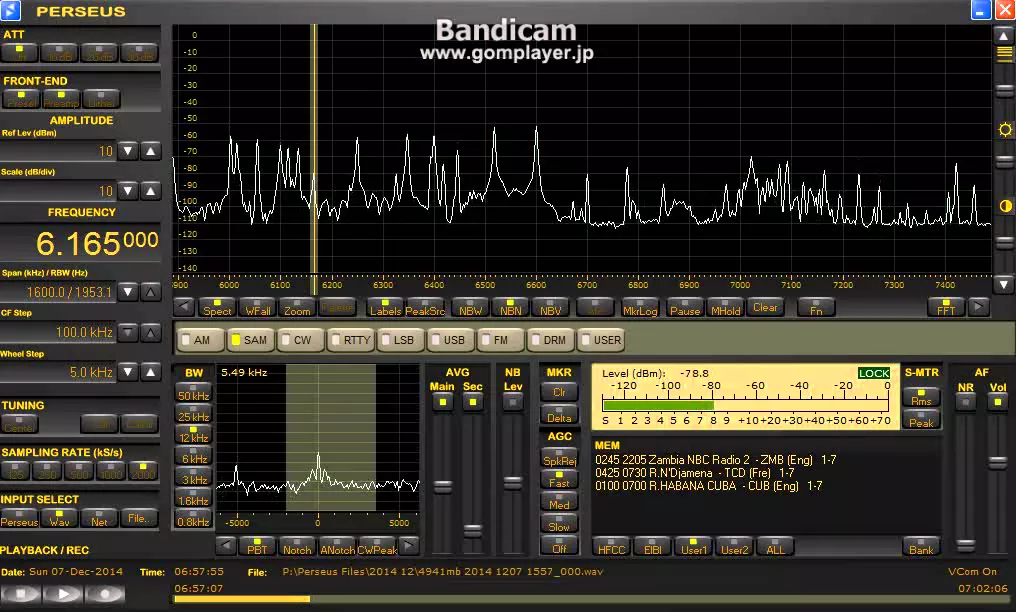Start playback with the play button
Viewport: 1016px width, 612px height.
[63, 593]
